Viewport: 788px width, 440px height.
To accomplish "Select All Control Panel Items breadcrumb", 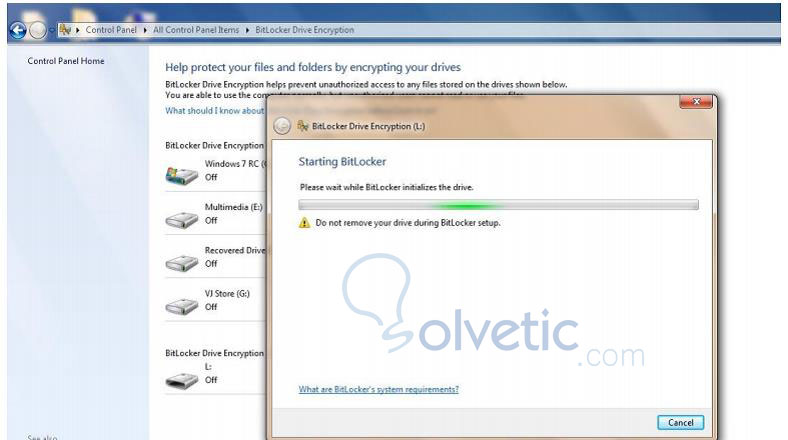I will pyautogui.click(x=196, y=30).
